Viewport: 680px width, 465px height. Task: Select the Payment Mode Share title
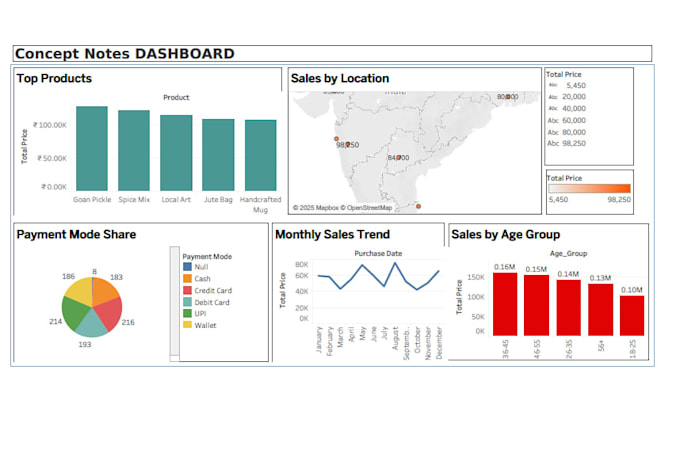click(x=76, y=234)
